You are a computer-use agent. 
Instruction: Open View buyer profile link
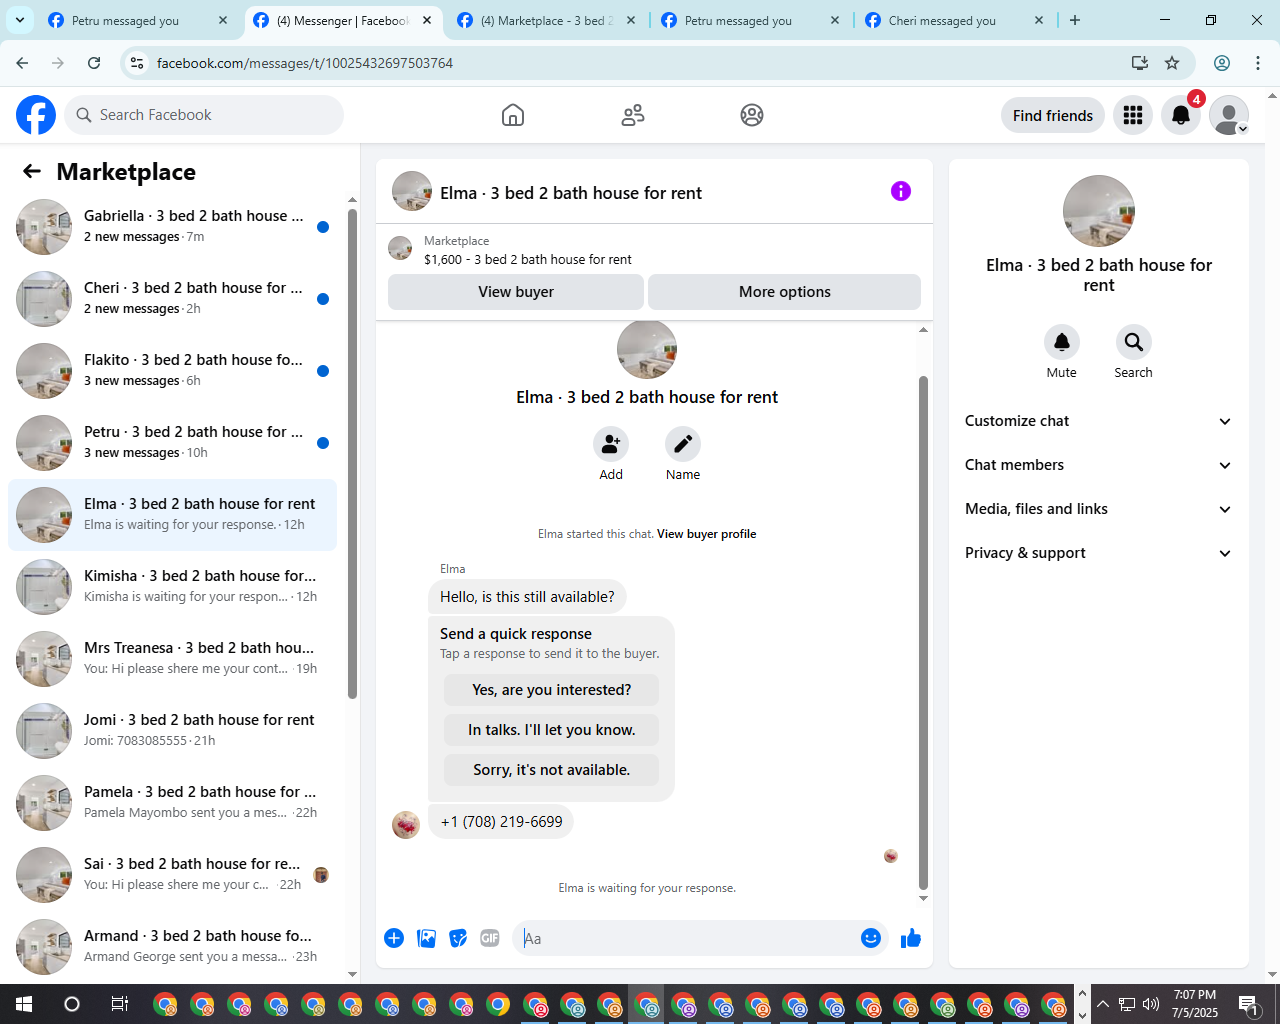tap(706, 534)
